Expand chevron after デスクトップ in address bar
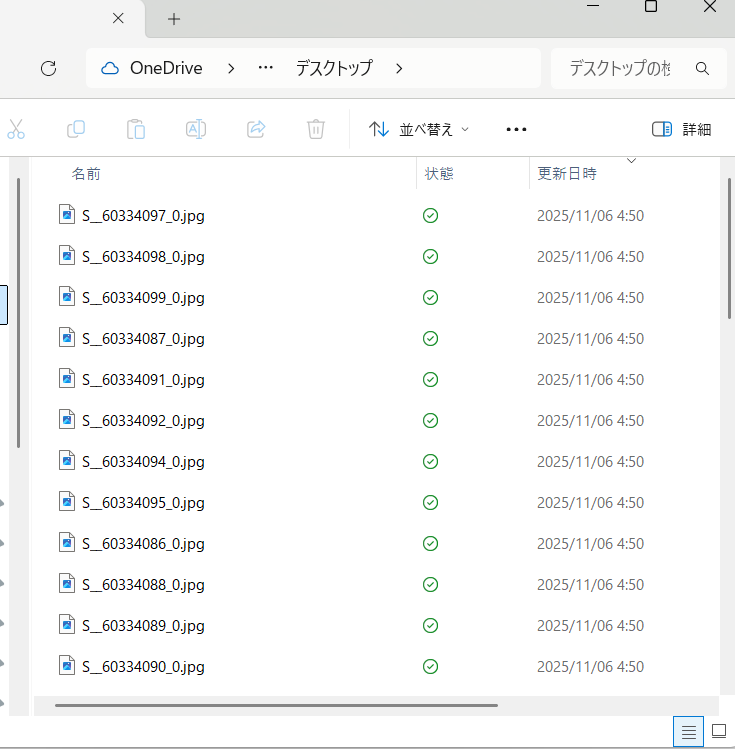 coord(400,69)
